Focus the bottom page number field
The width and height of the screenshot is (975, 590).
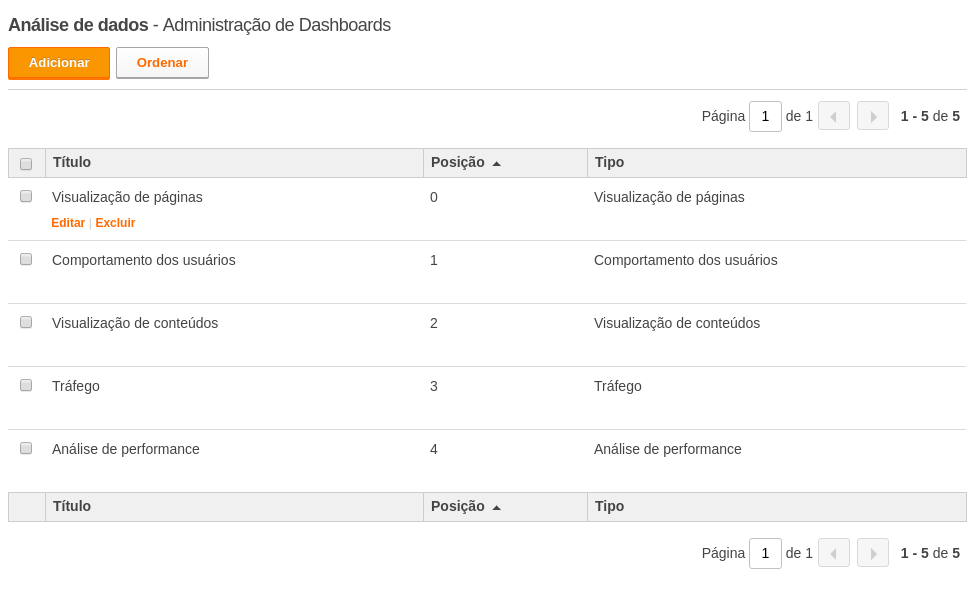765,553
